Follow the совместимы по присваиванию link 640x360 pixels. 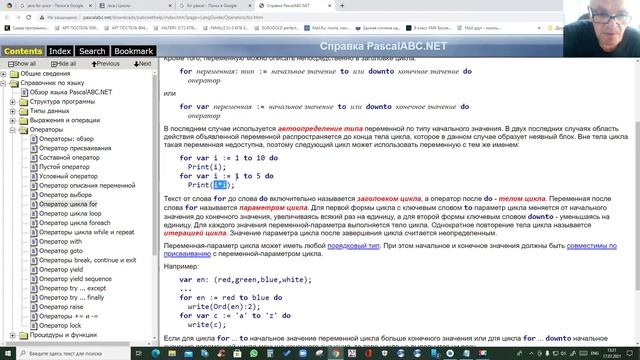[x=591, y=246]
